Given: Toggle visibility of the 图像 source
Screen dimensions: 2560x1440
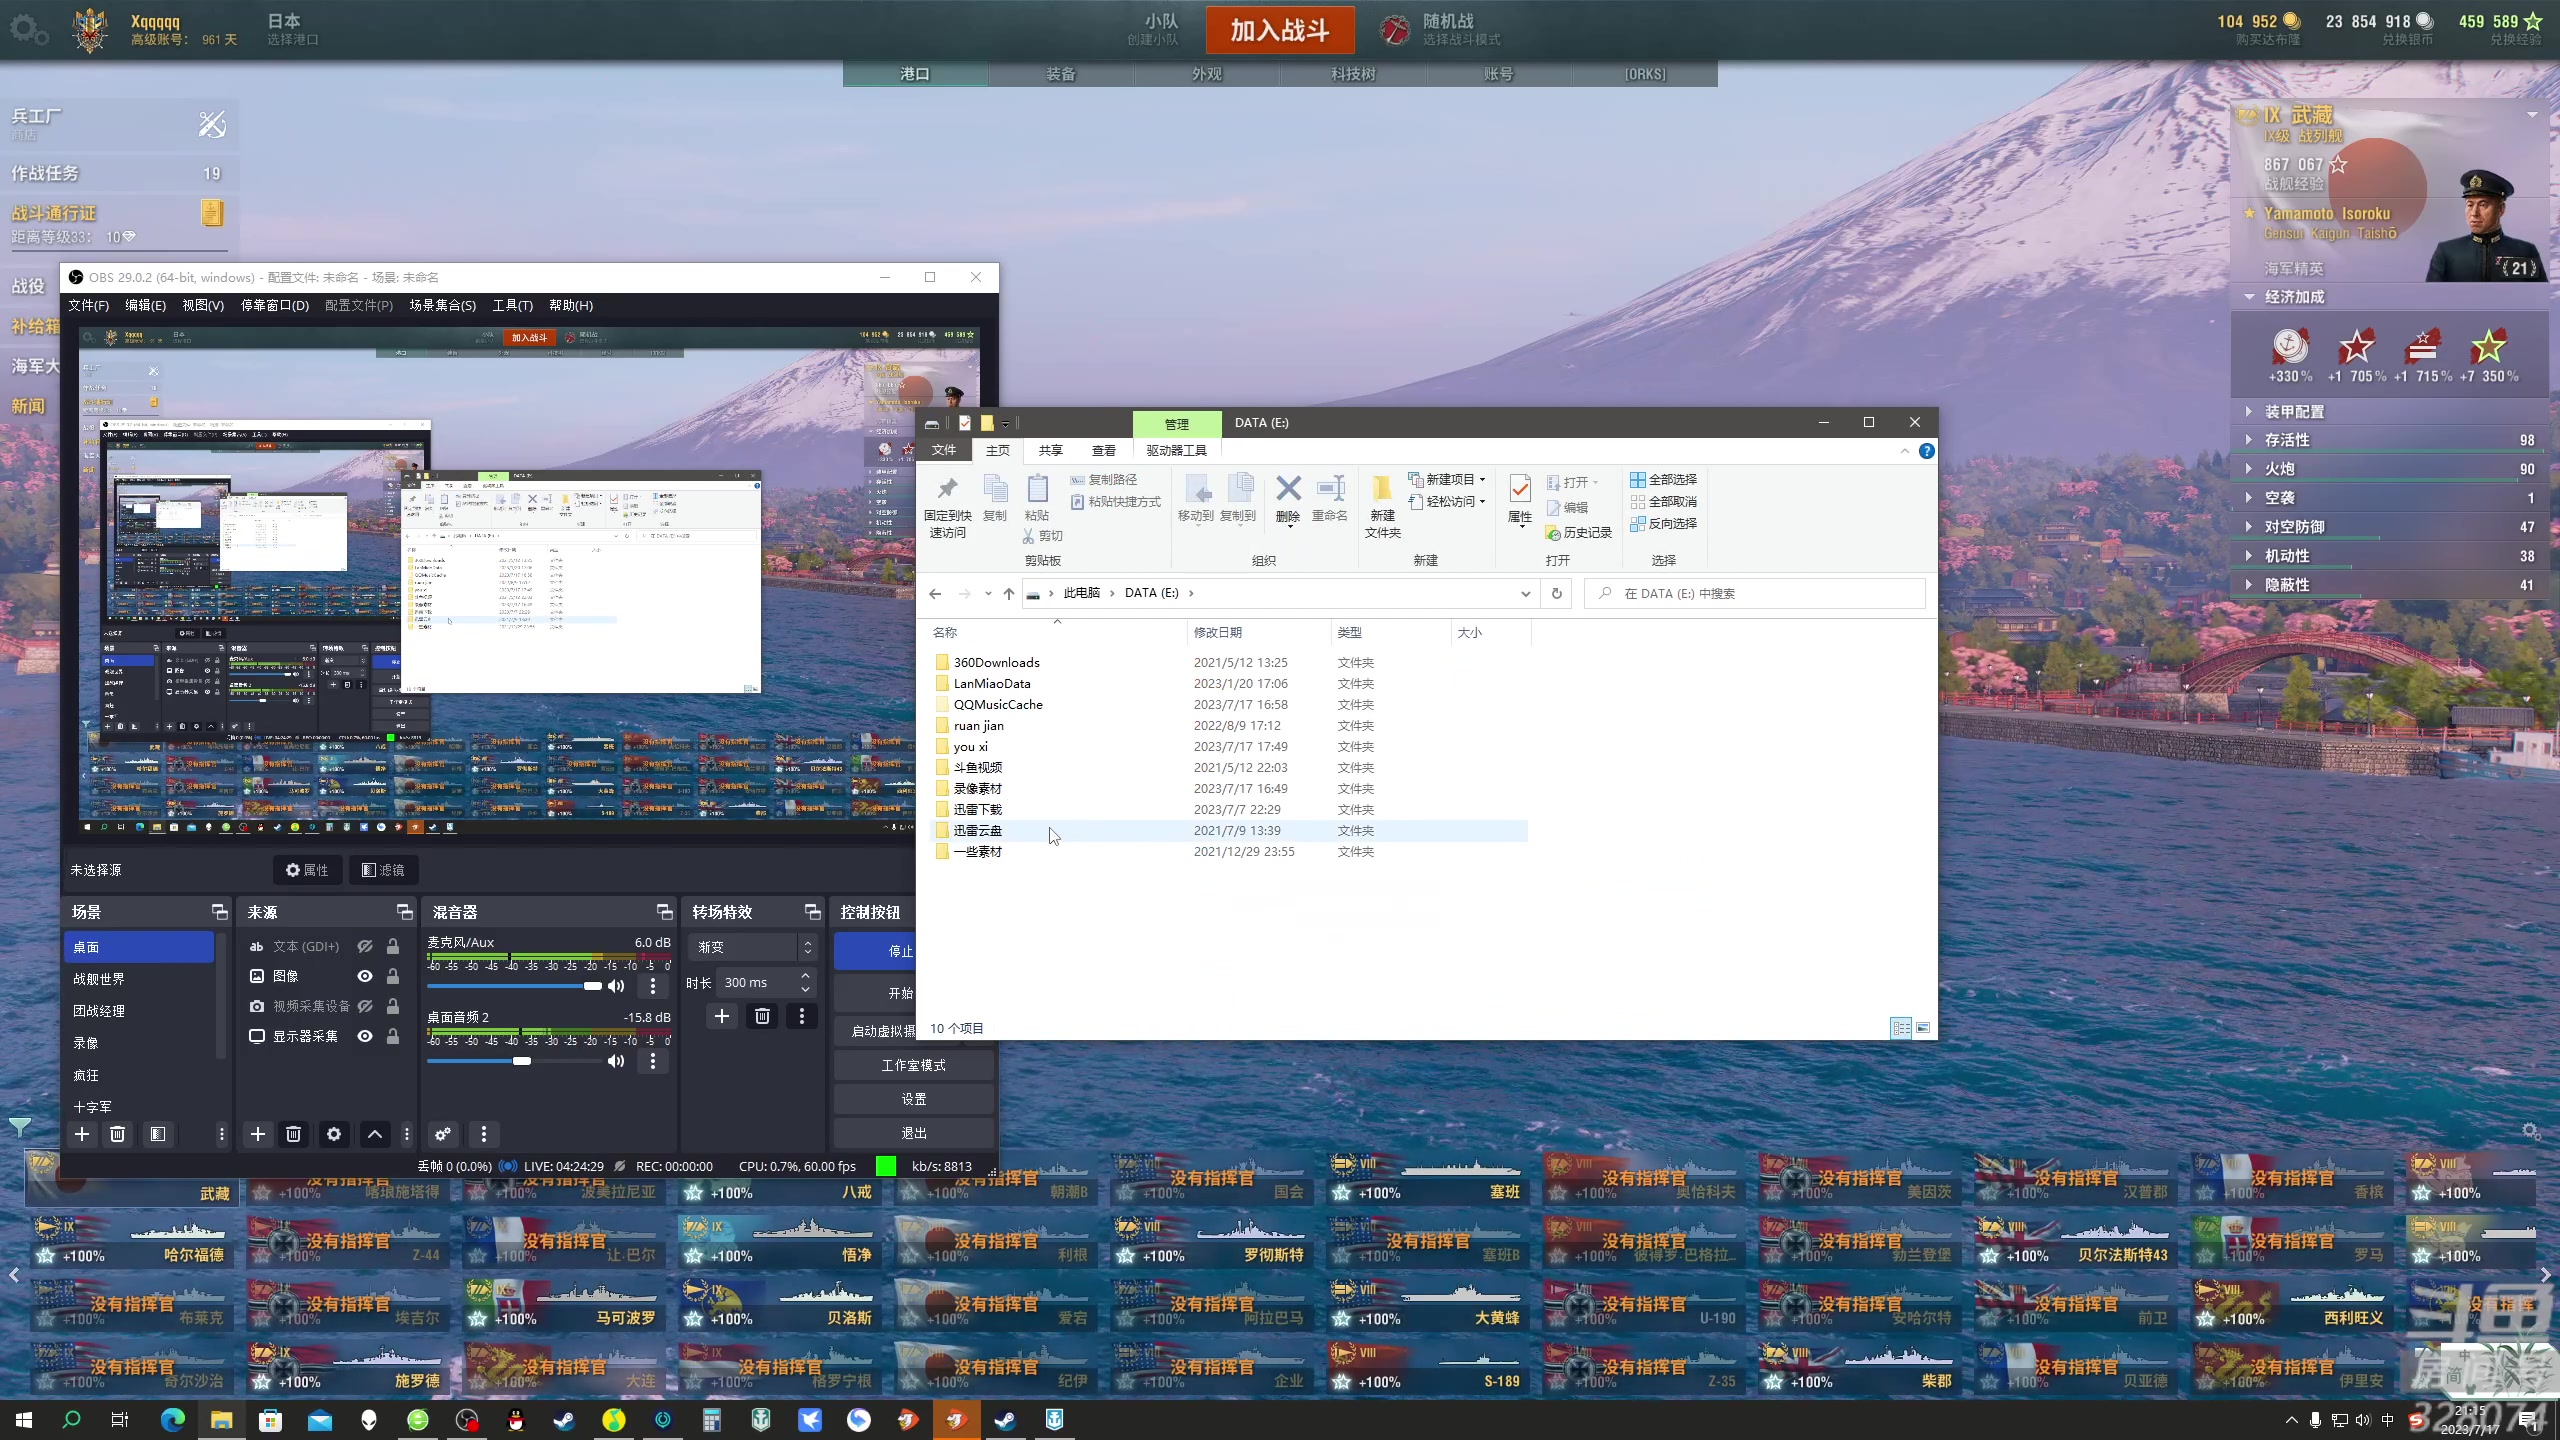Looking at the screenshot, I should pyautogui.click(x=365, y=976).
